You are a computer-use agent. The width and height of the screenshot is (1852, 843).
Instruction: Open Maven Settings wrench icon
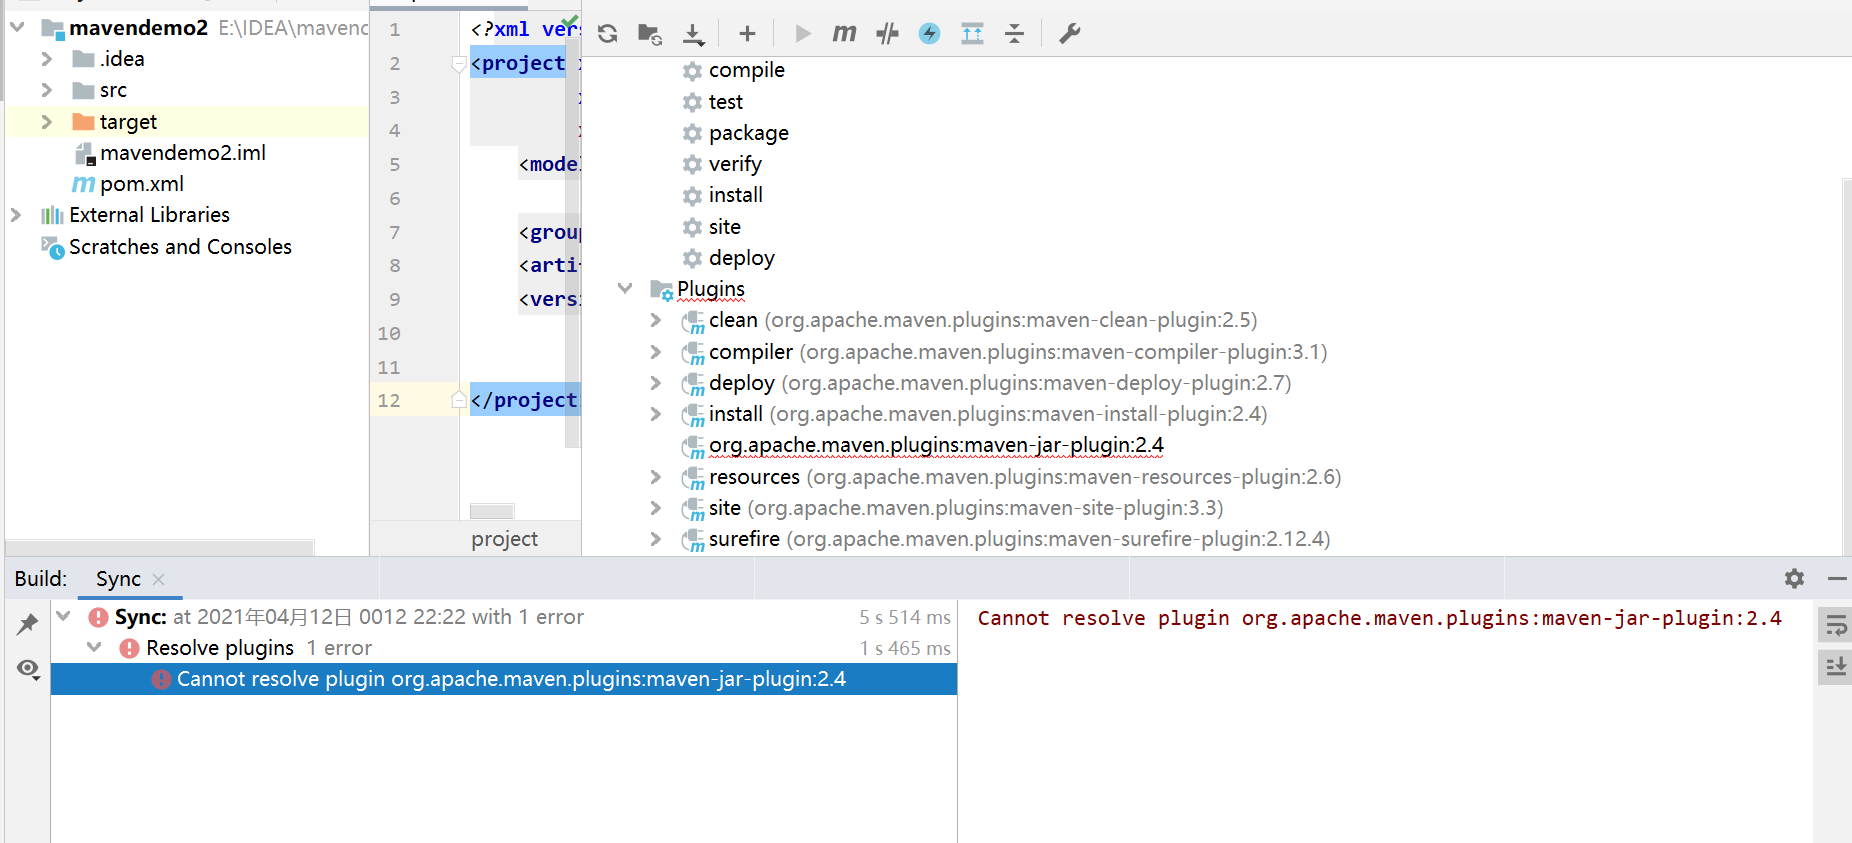click(1069, 34)
